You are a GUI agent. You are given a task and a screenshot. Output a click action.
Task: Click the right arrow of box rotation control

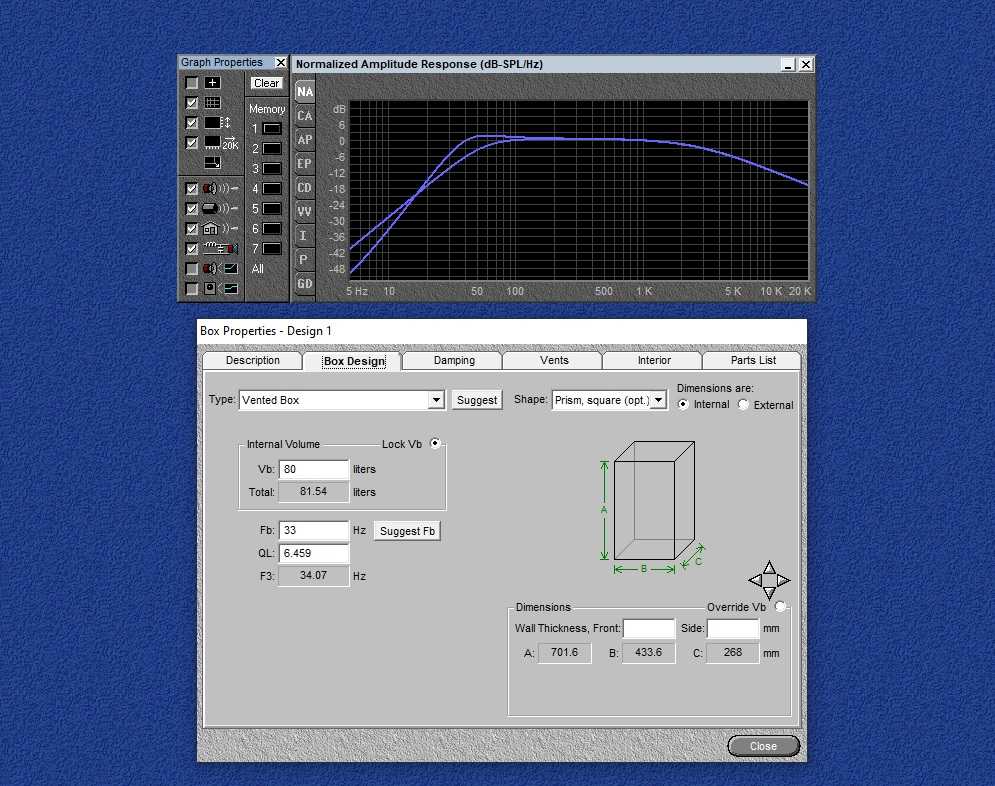784,580
